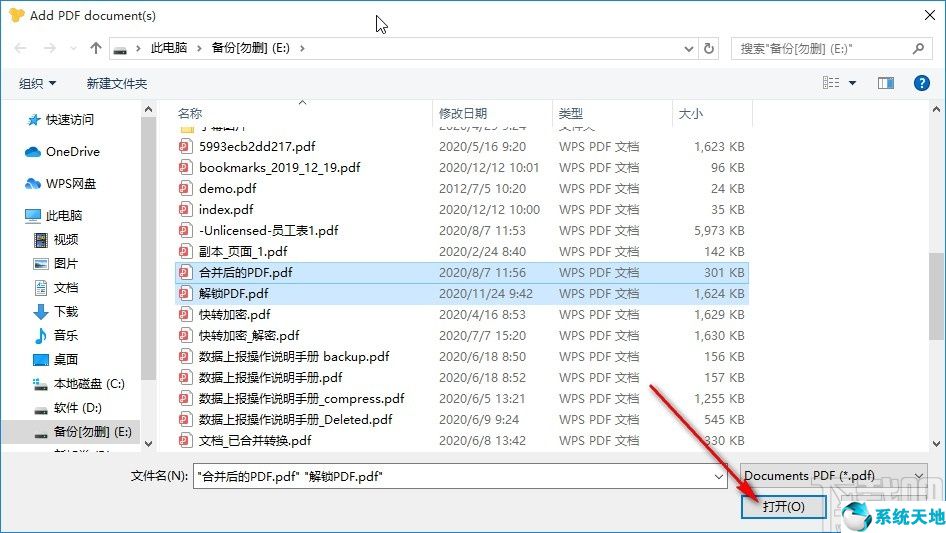Toggle the preview pane icon

click(886, 83)
